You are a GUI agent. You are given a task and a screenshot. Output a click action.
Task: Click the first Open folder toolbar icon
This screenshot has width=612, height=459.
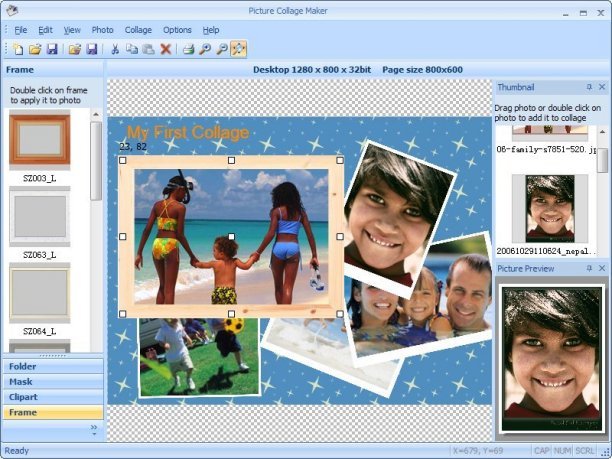tap(35, 49)
